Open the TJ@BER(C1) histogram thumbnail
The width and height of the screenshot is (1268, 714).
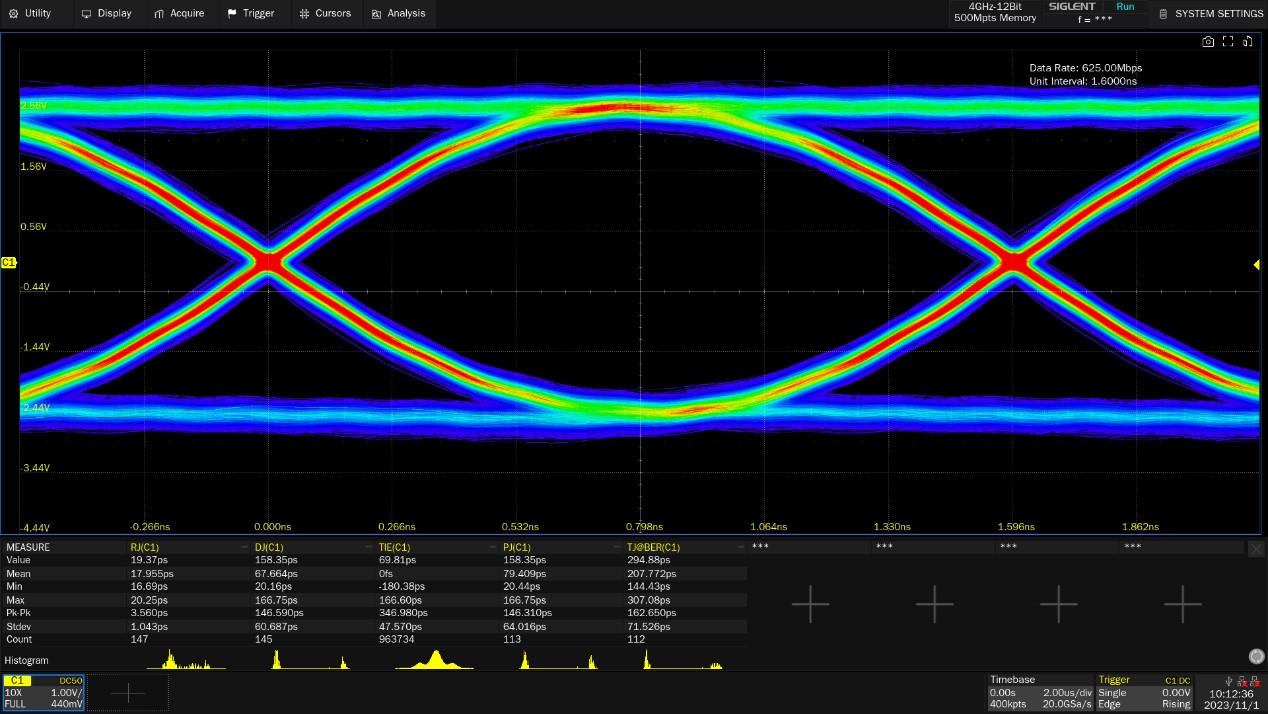click(683, 660)
